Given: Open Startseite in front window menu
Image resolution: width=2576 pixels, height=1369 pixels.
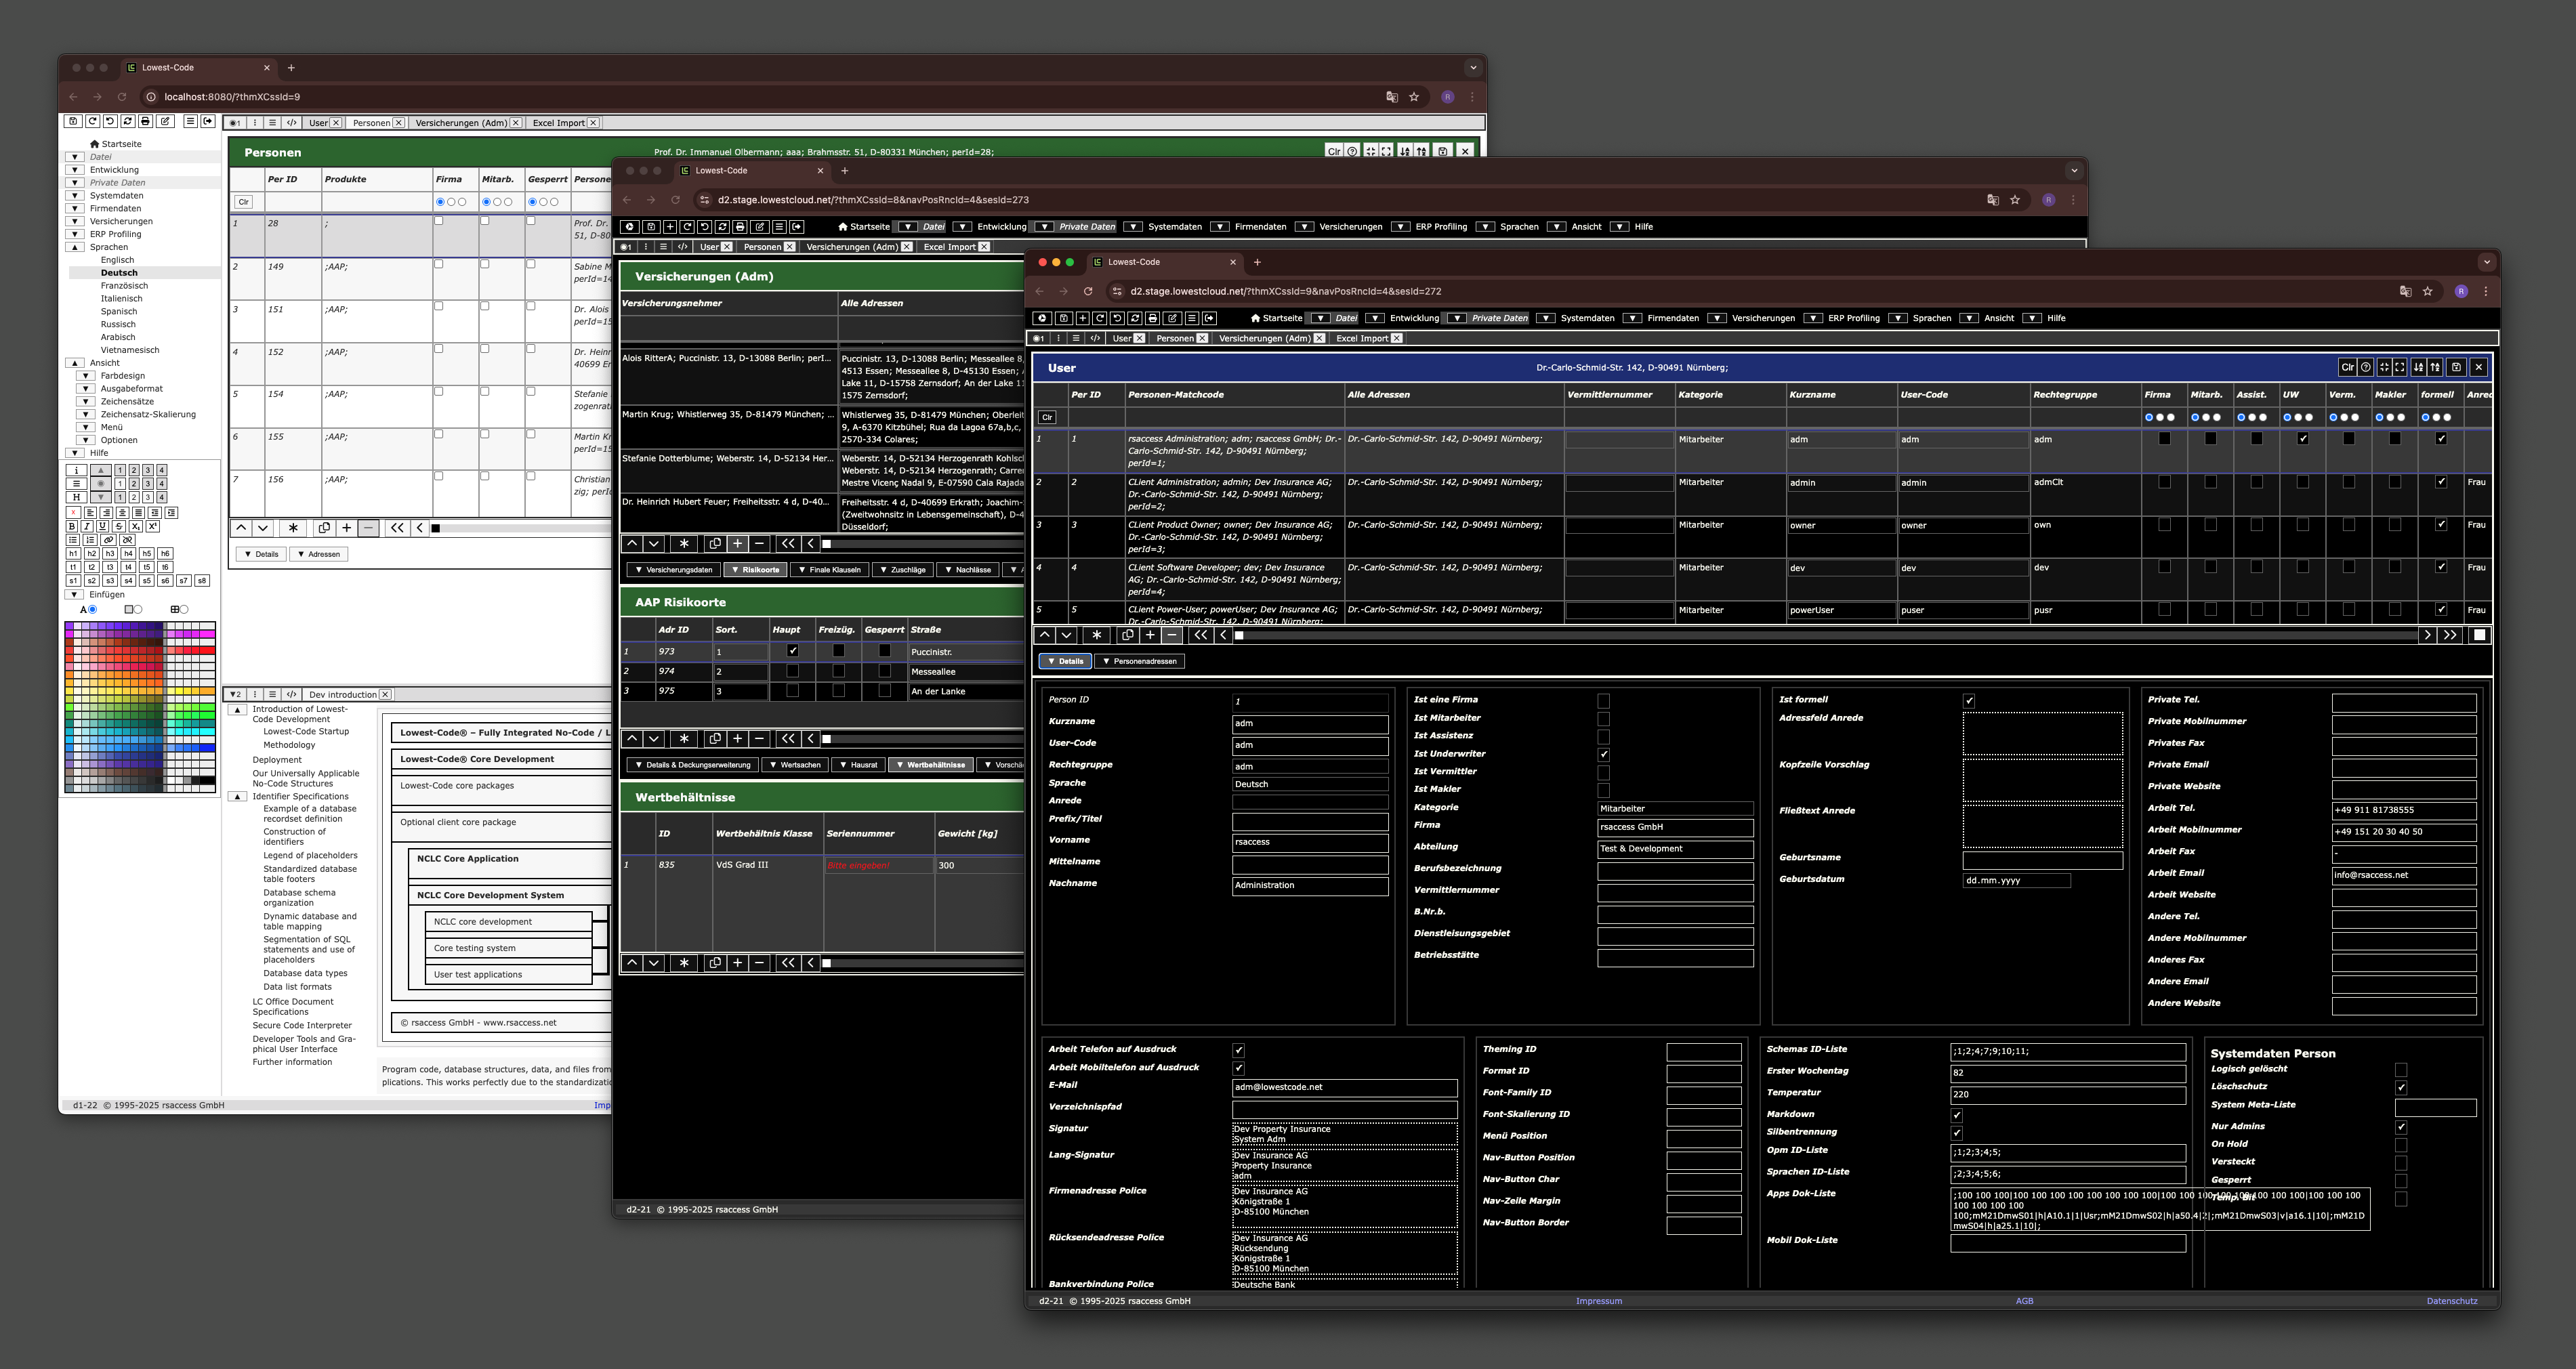Looking at the screenshot, I should click(x=1277, y=318).
